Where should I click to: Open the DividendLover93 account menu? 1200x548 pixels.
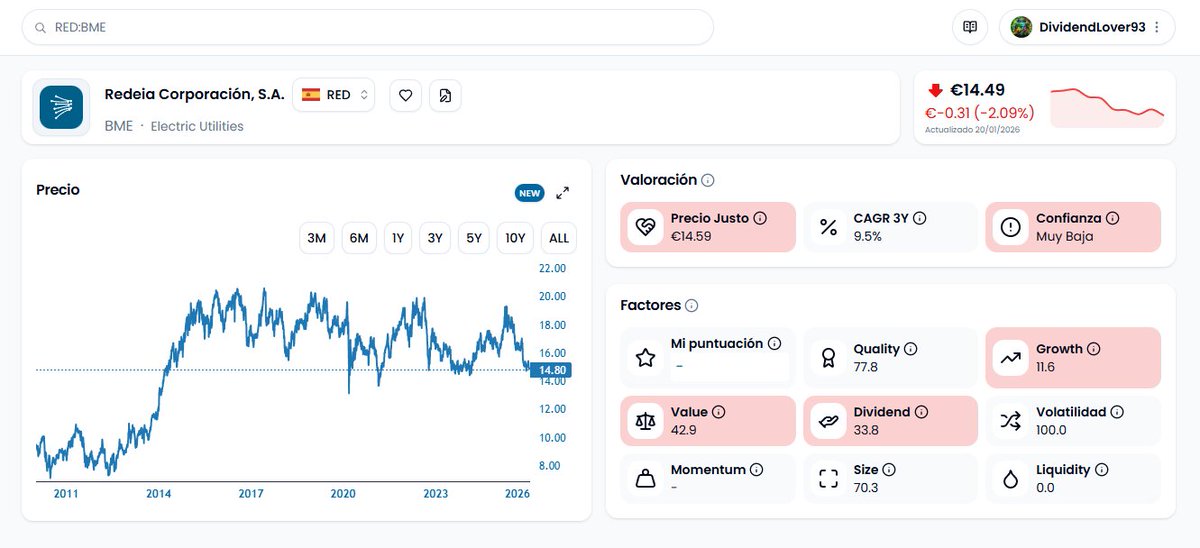(1087, 27)
